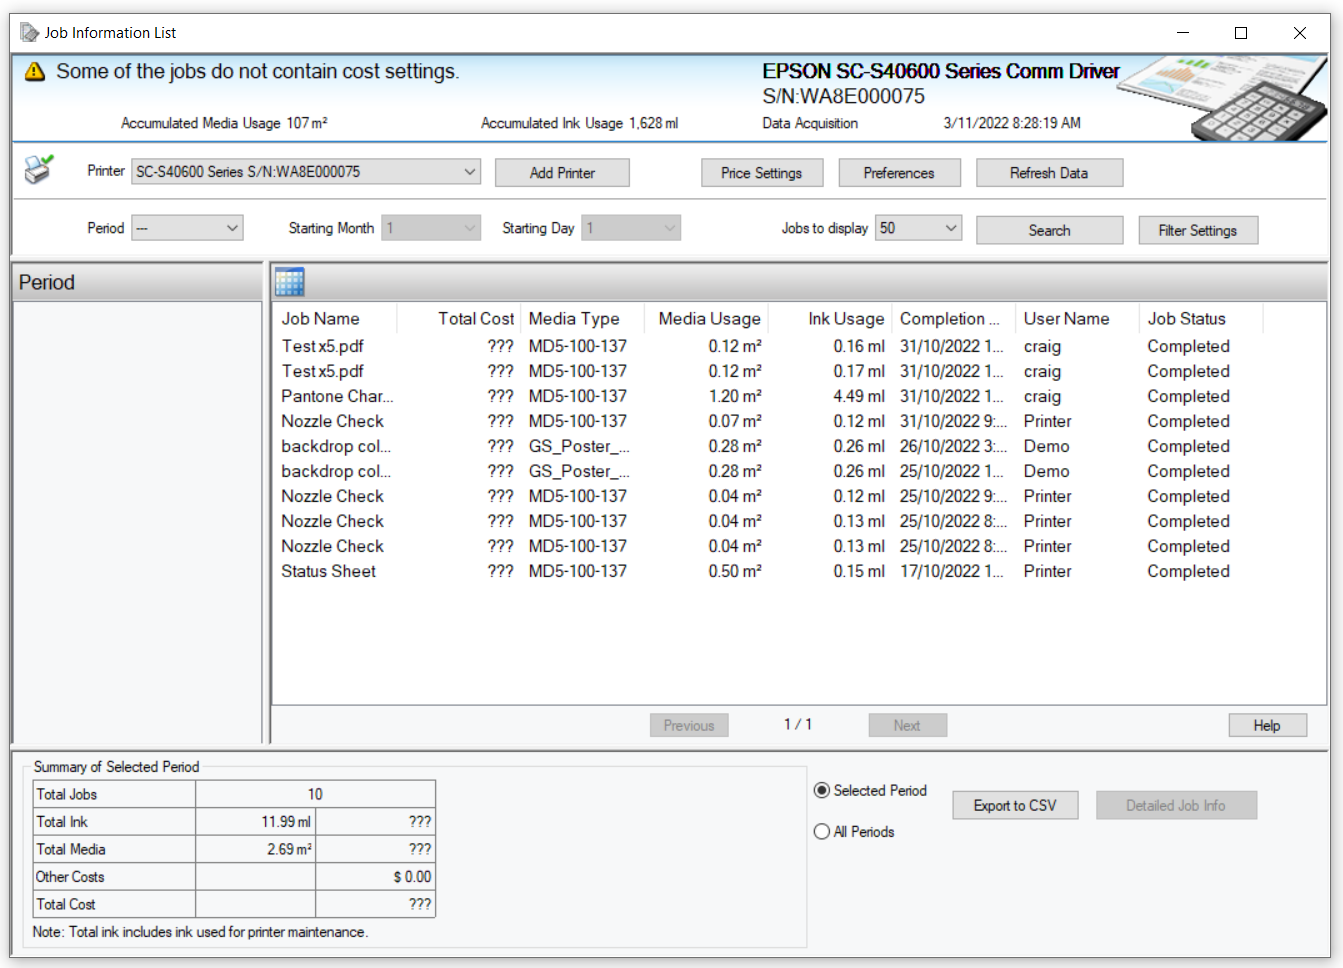Open Filter Settings

(1198, 229)
